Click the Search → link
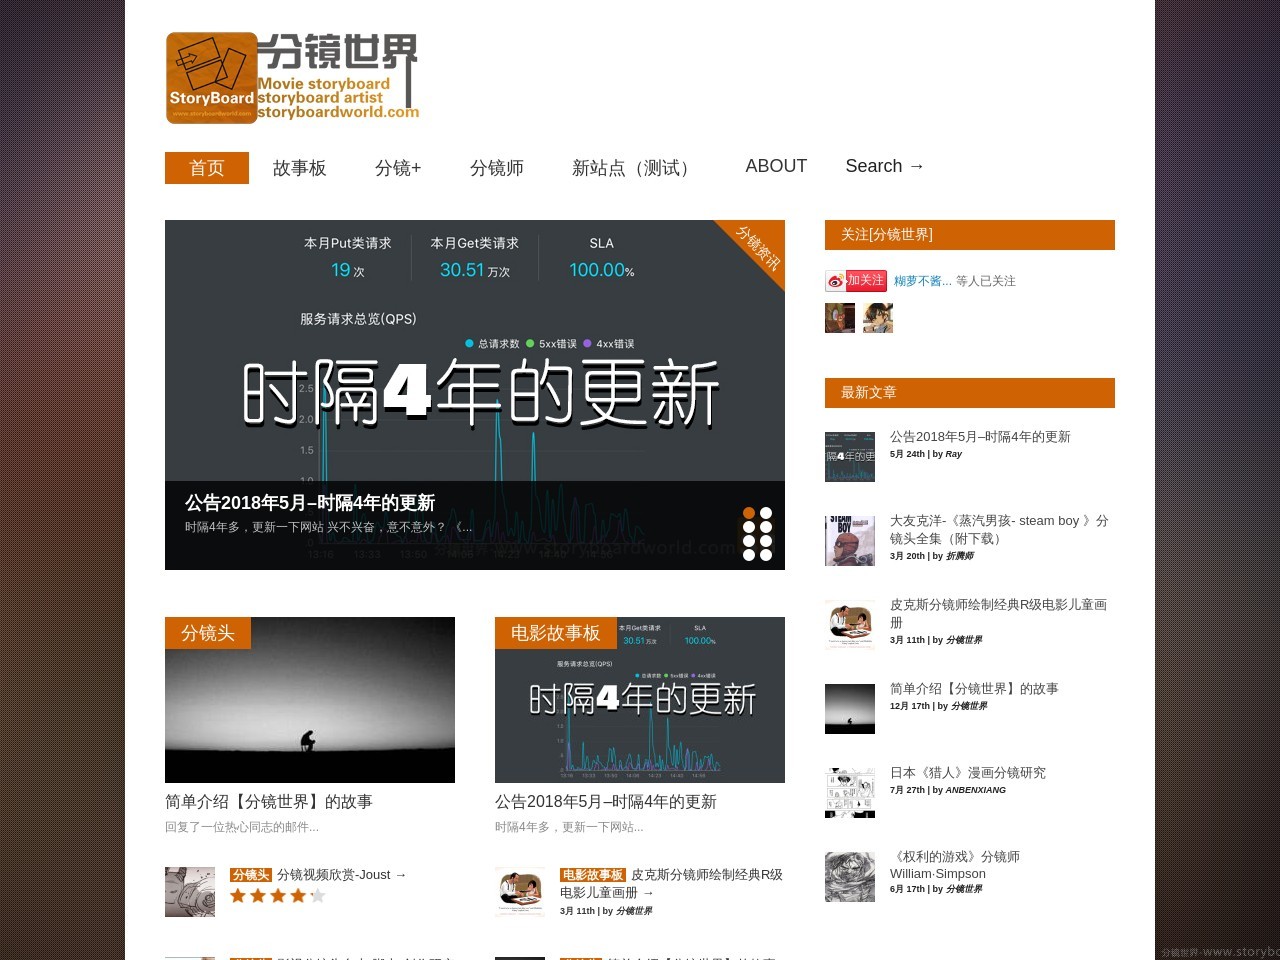The image size is (1280, 960). (884, 166)
